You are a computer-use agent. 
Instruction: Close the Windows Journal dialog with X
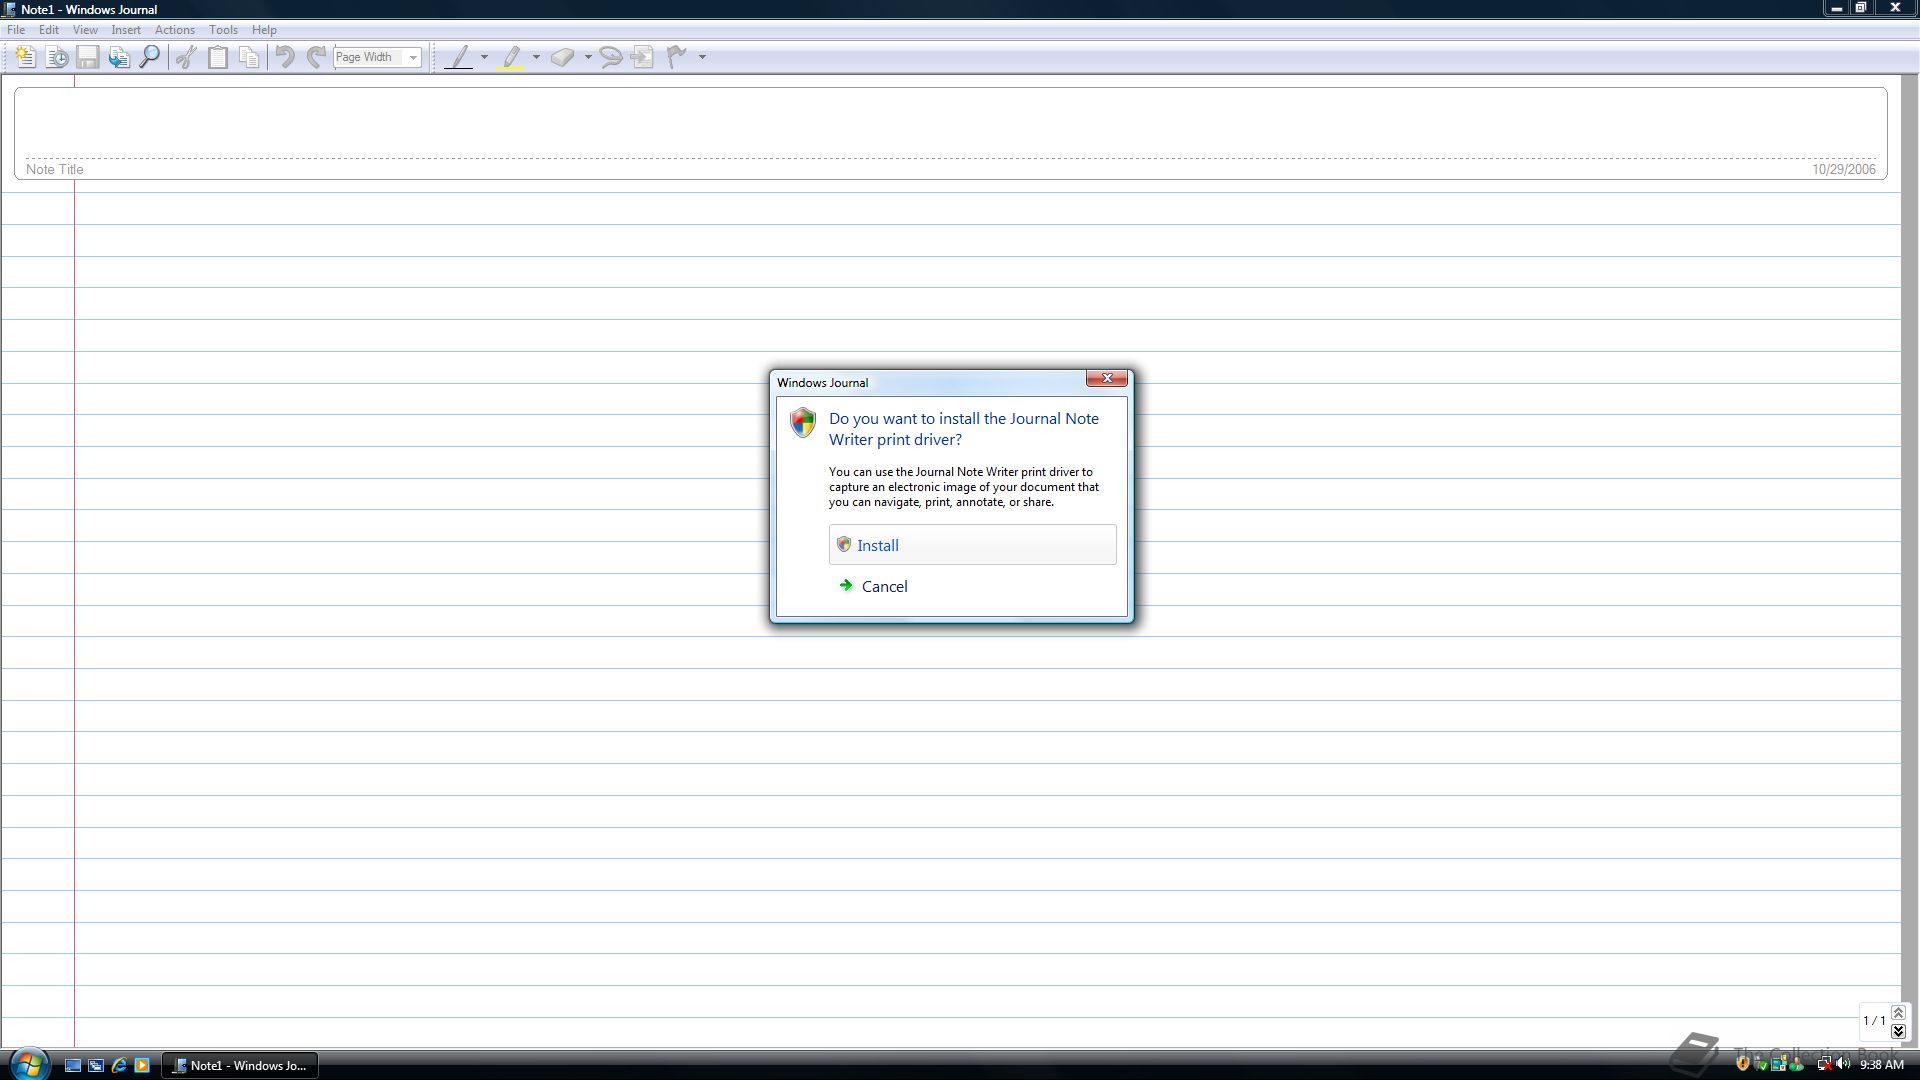1107,378
